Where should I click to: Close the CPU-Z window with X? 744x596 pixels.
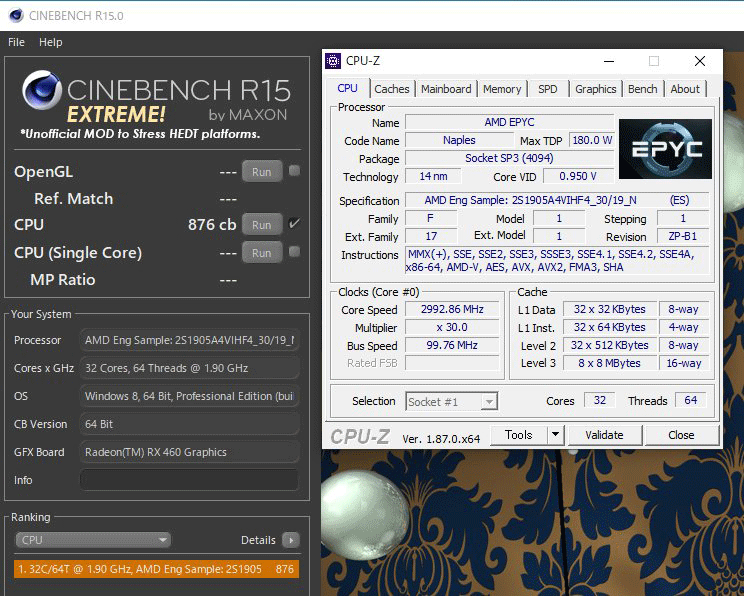point(700,61)
